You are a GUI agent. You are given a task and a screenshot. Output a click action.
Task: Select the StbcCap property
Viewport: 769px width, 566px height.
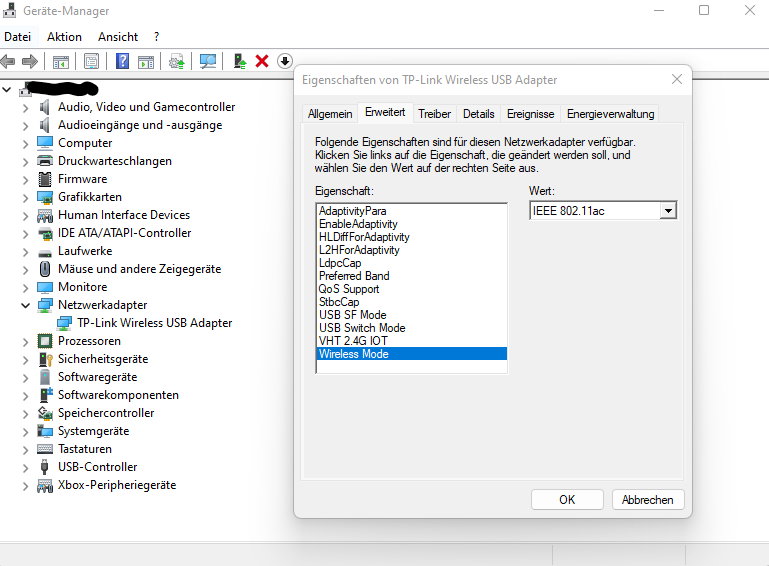coord(411,302)
